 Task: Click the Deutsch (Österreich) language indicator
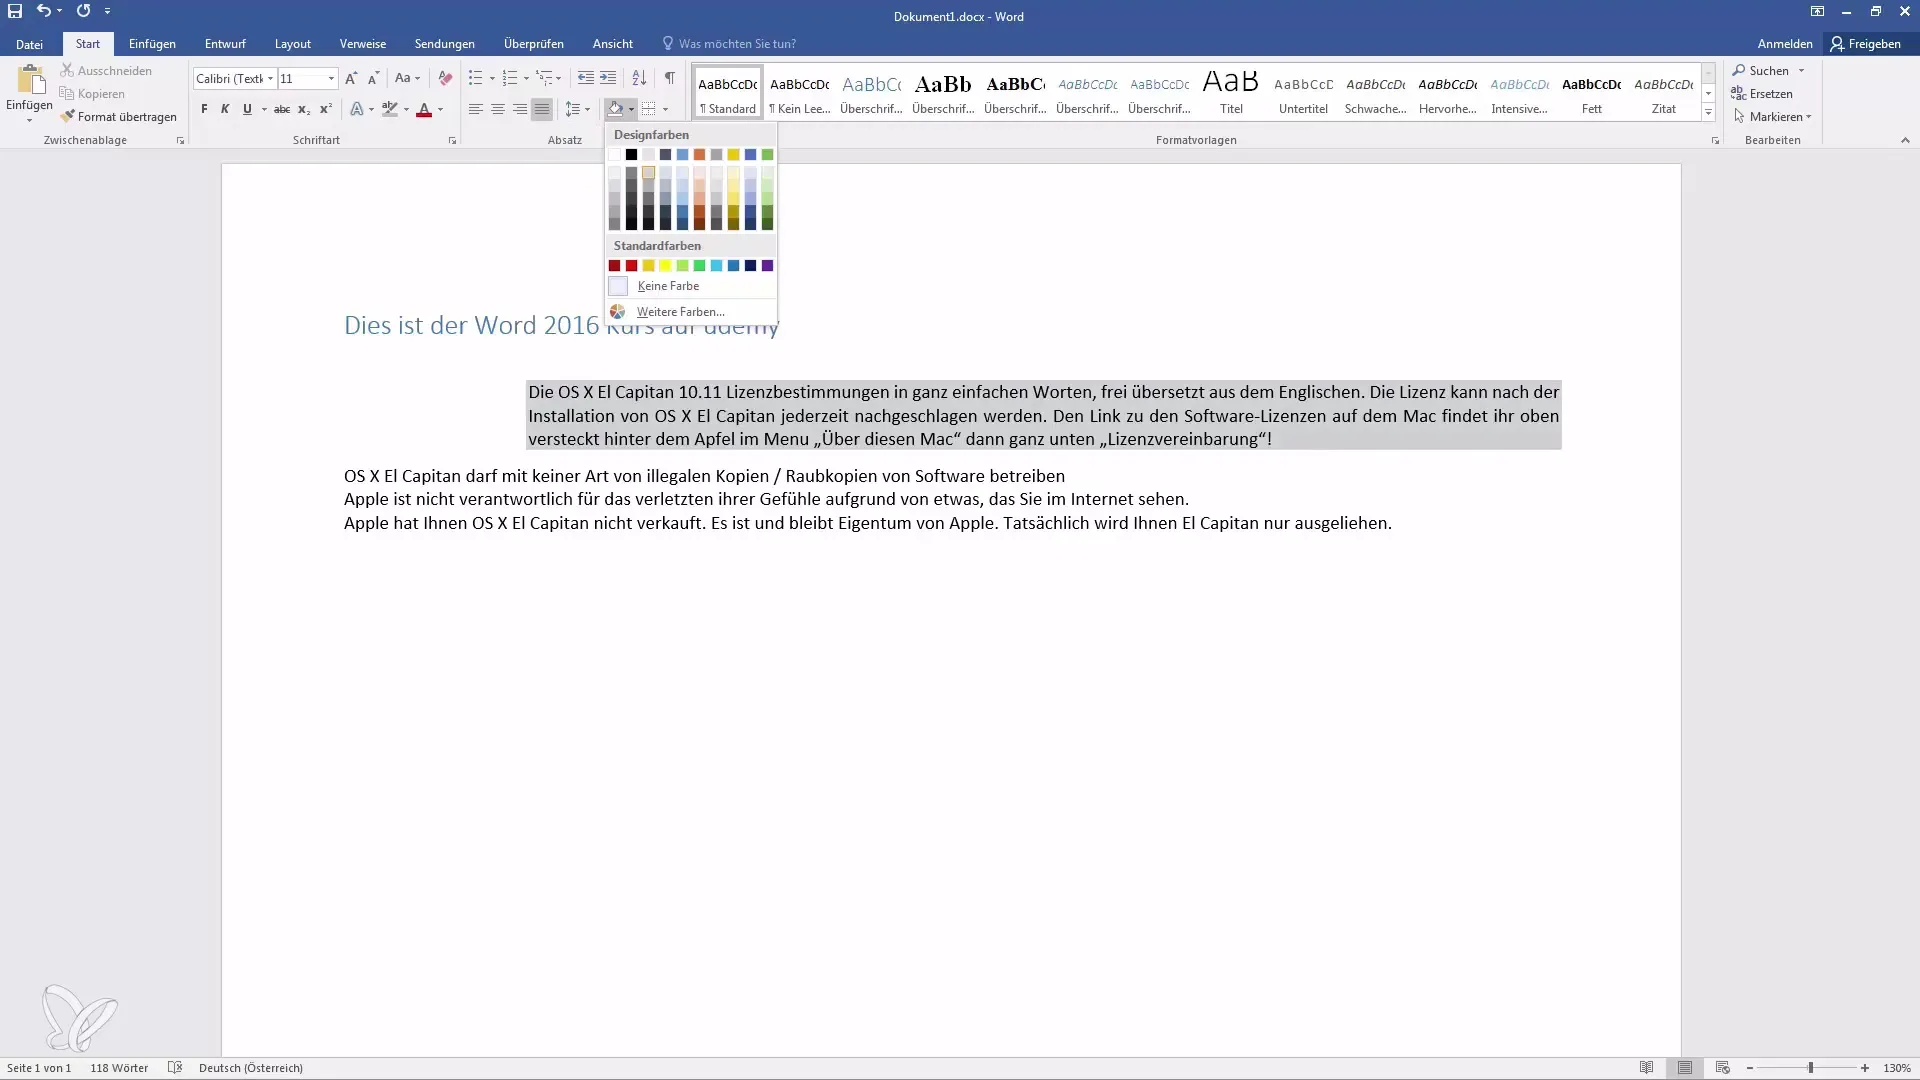point(251,1068)
